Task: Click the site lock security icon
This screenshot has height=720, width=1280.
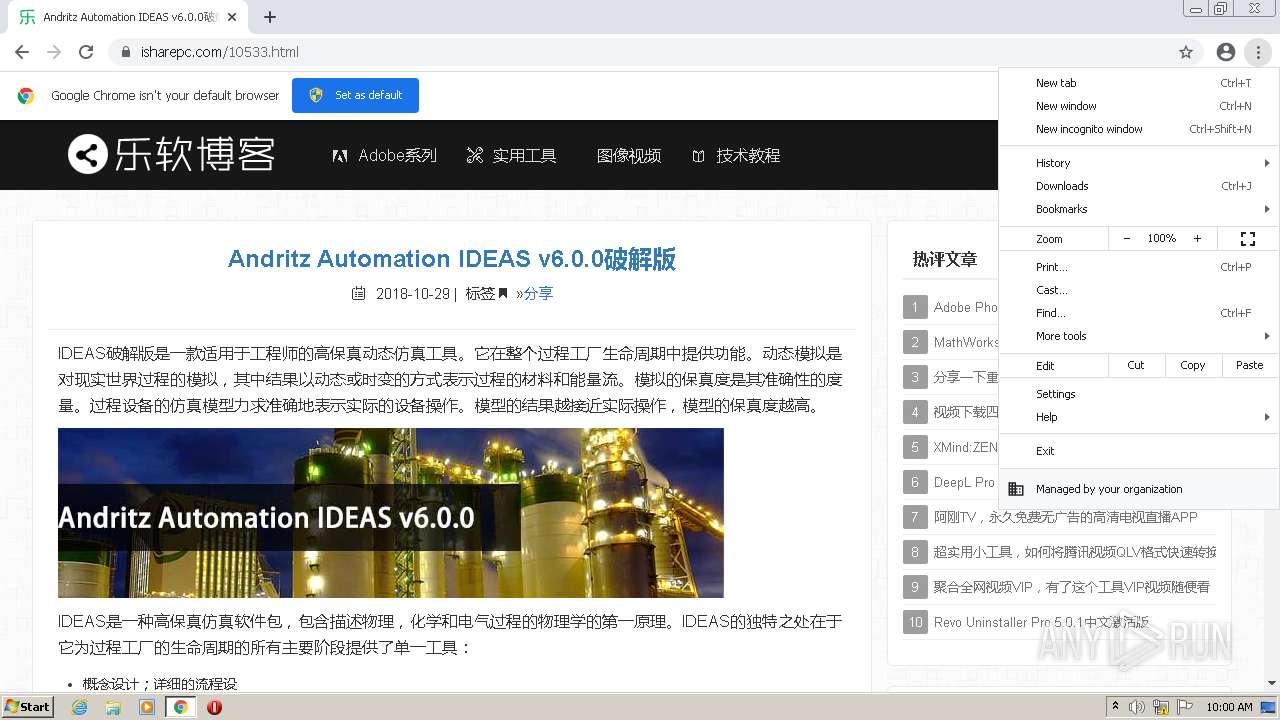Action: (125, 52)
